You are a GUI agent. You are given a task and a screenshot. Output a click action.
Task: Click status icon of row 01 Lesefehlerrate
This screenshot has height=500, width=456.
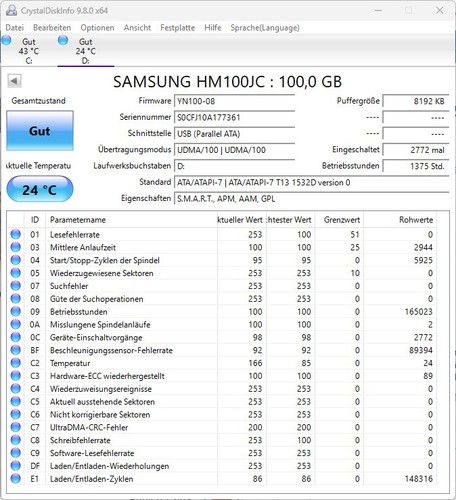pyautogui.click(x=15, y=234)
